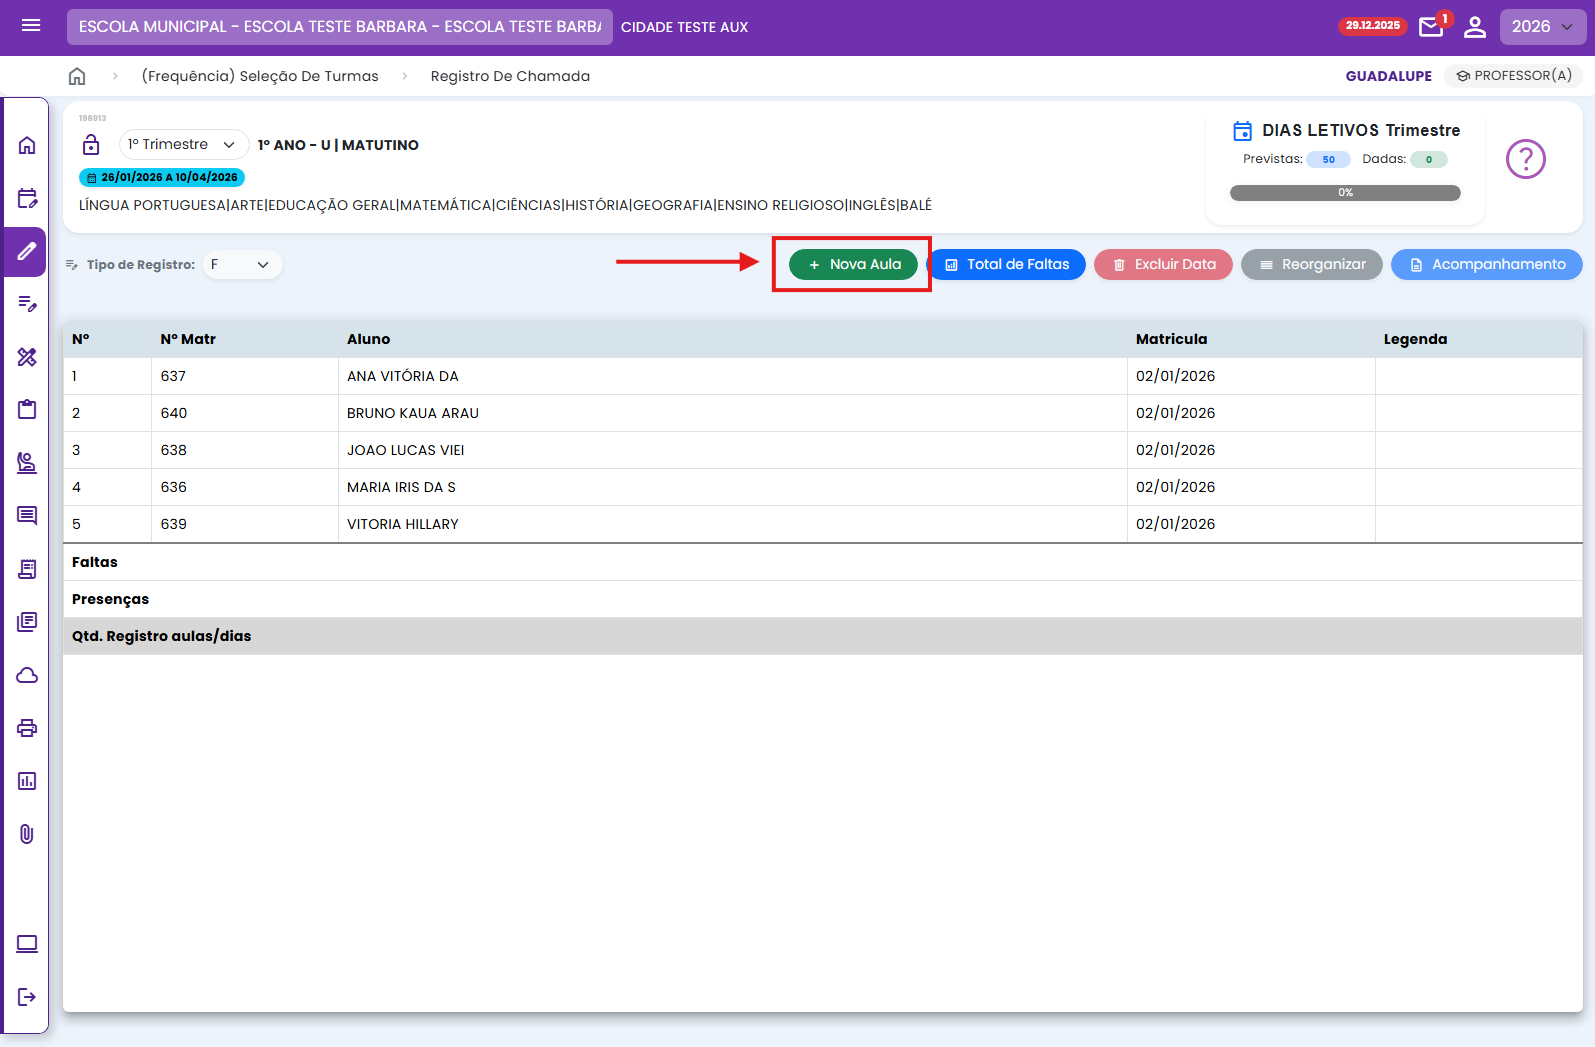Expand the 2026 year dropdown
This screenshot has height=1047, width=1595.
pos(1542,27)
